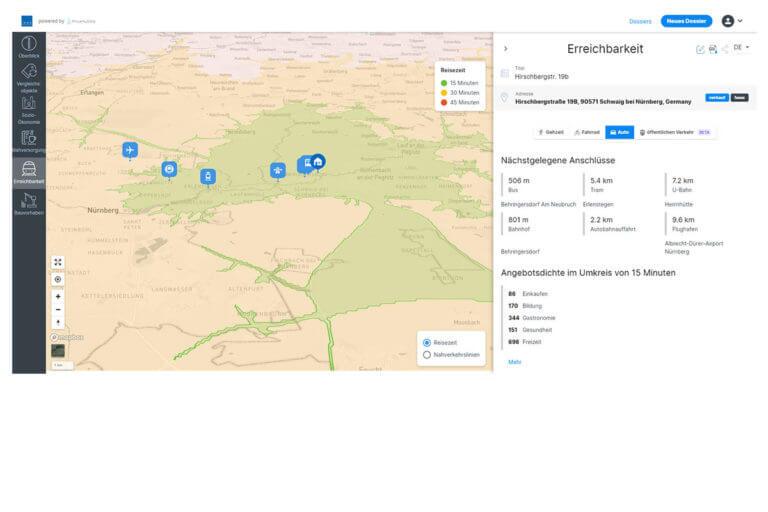768x512 pixels.
Task: Open the Bauvorhaben sidebar section
Action: coord(28,204)
